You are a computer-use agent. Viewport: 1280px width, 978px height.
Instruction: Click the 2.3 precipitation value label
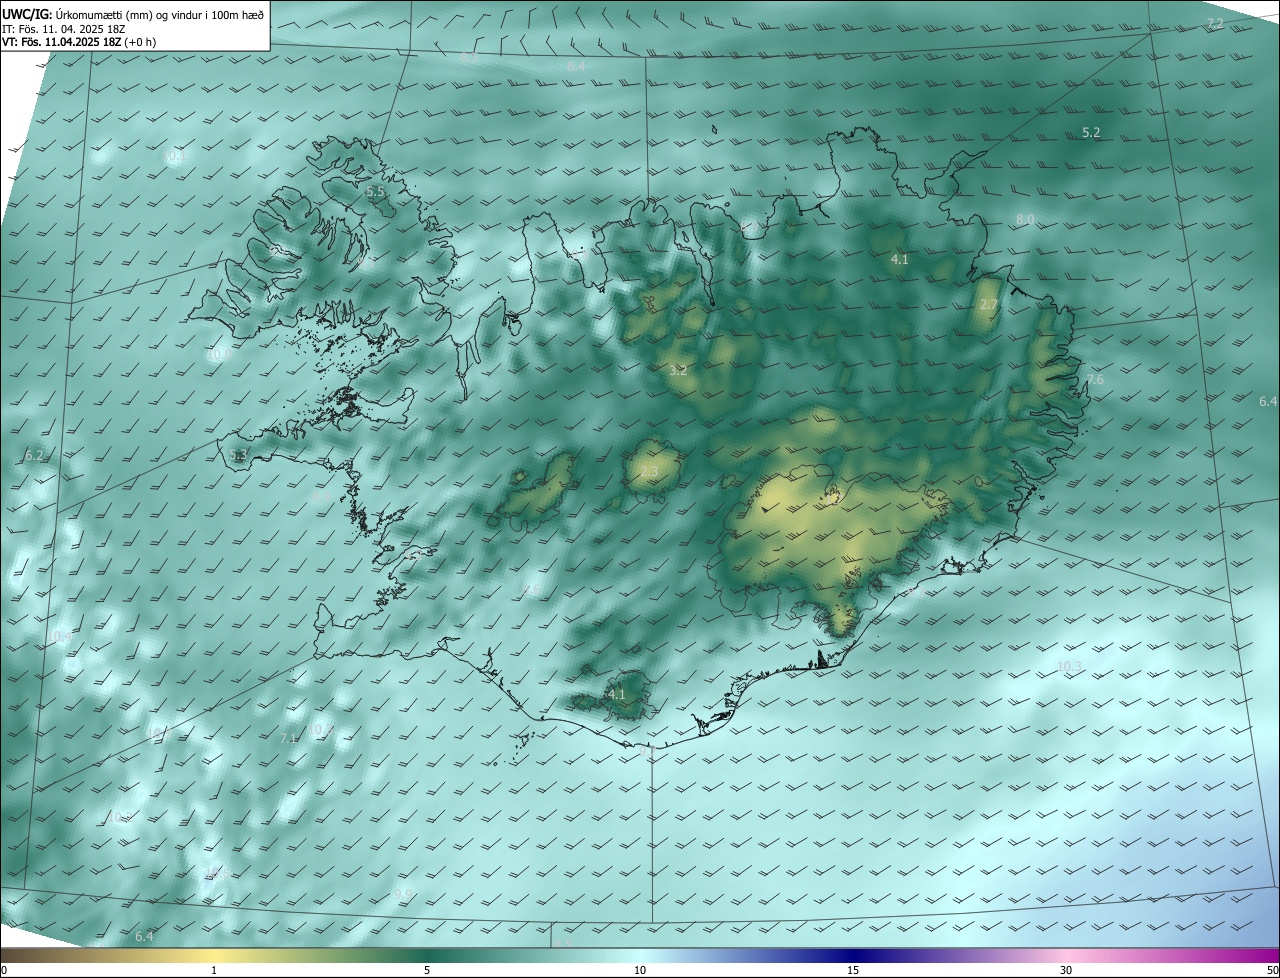click(x=649, y=472)
